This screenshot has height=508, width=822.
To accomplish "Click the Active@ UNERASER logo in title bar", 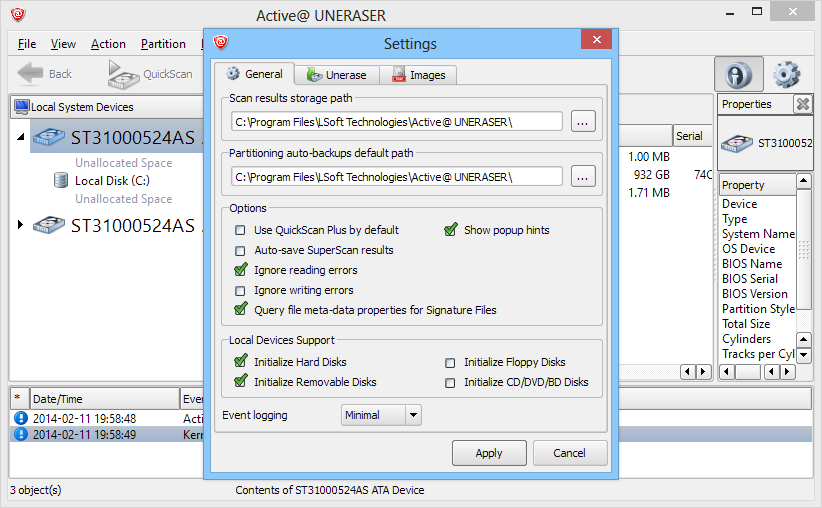I will (x=18, y=15).
